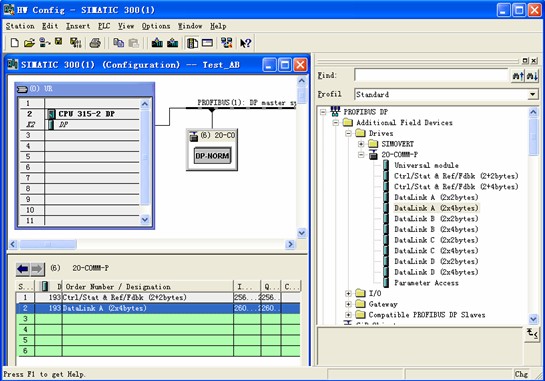Open the Edit menu
Image resolution: width=545 pixels, height=381 pixels.
(50, 26)
